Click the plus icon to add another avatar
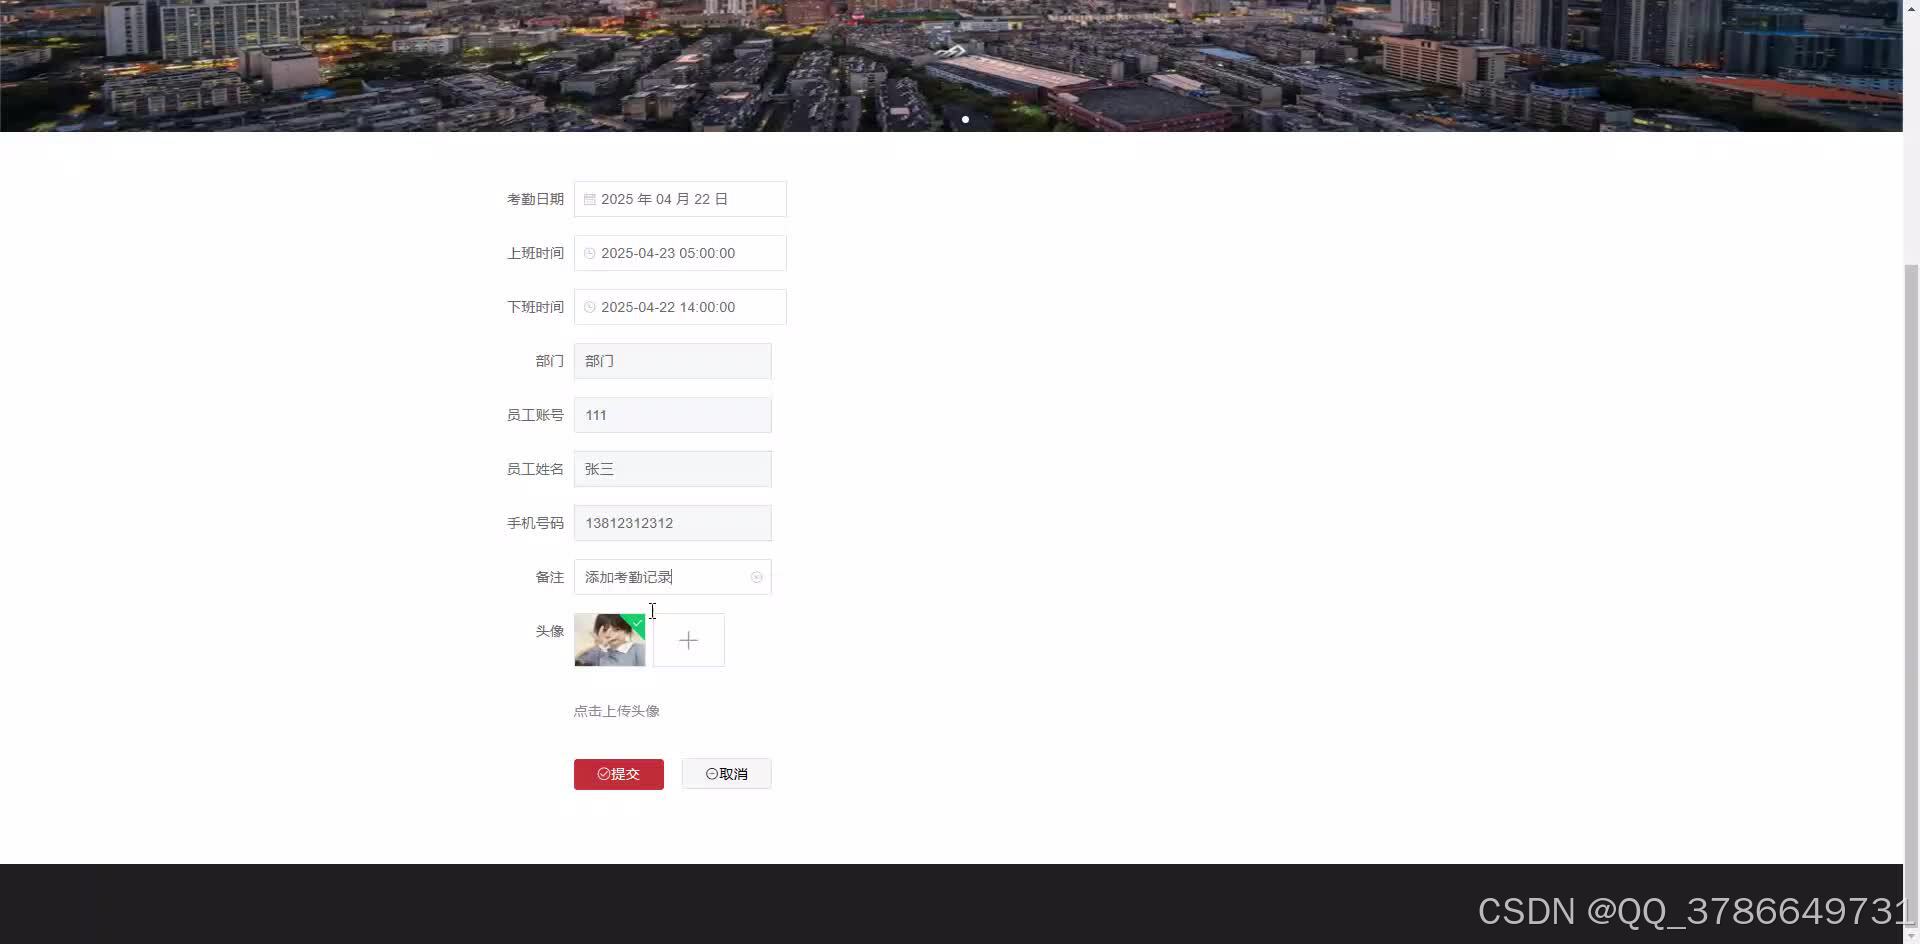 688,640
